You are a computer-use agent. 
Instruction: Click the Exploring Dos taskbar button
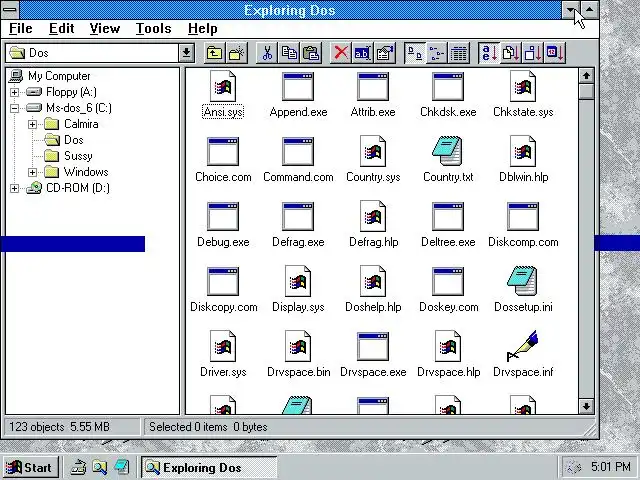click(209, 467)
